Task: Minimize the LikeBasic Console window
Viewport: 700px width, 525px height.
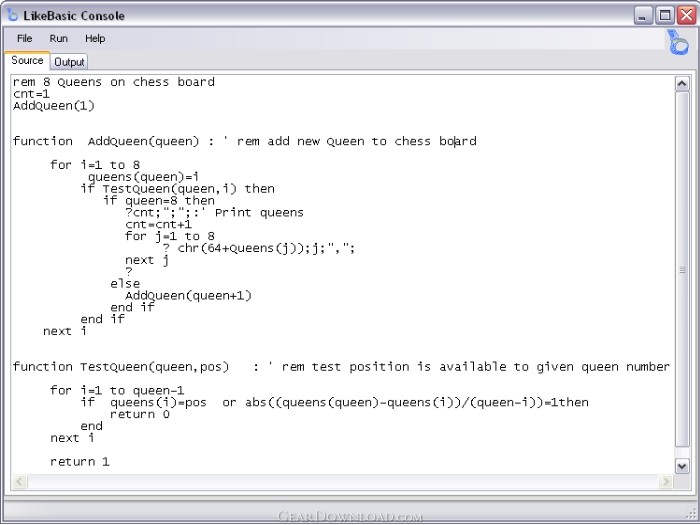Action: (x=643, y=16)
